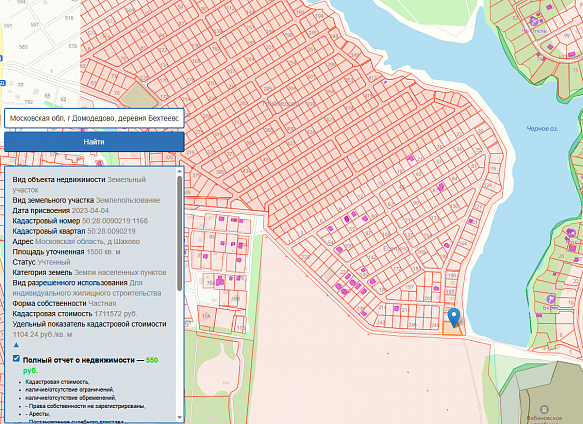This screenshot has height=424, width=583.
Task: Collapse details with the blue triangle
Action: click(16, 345)
